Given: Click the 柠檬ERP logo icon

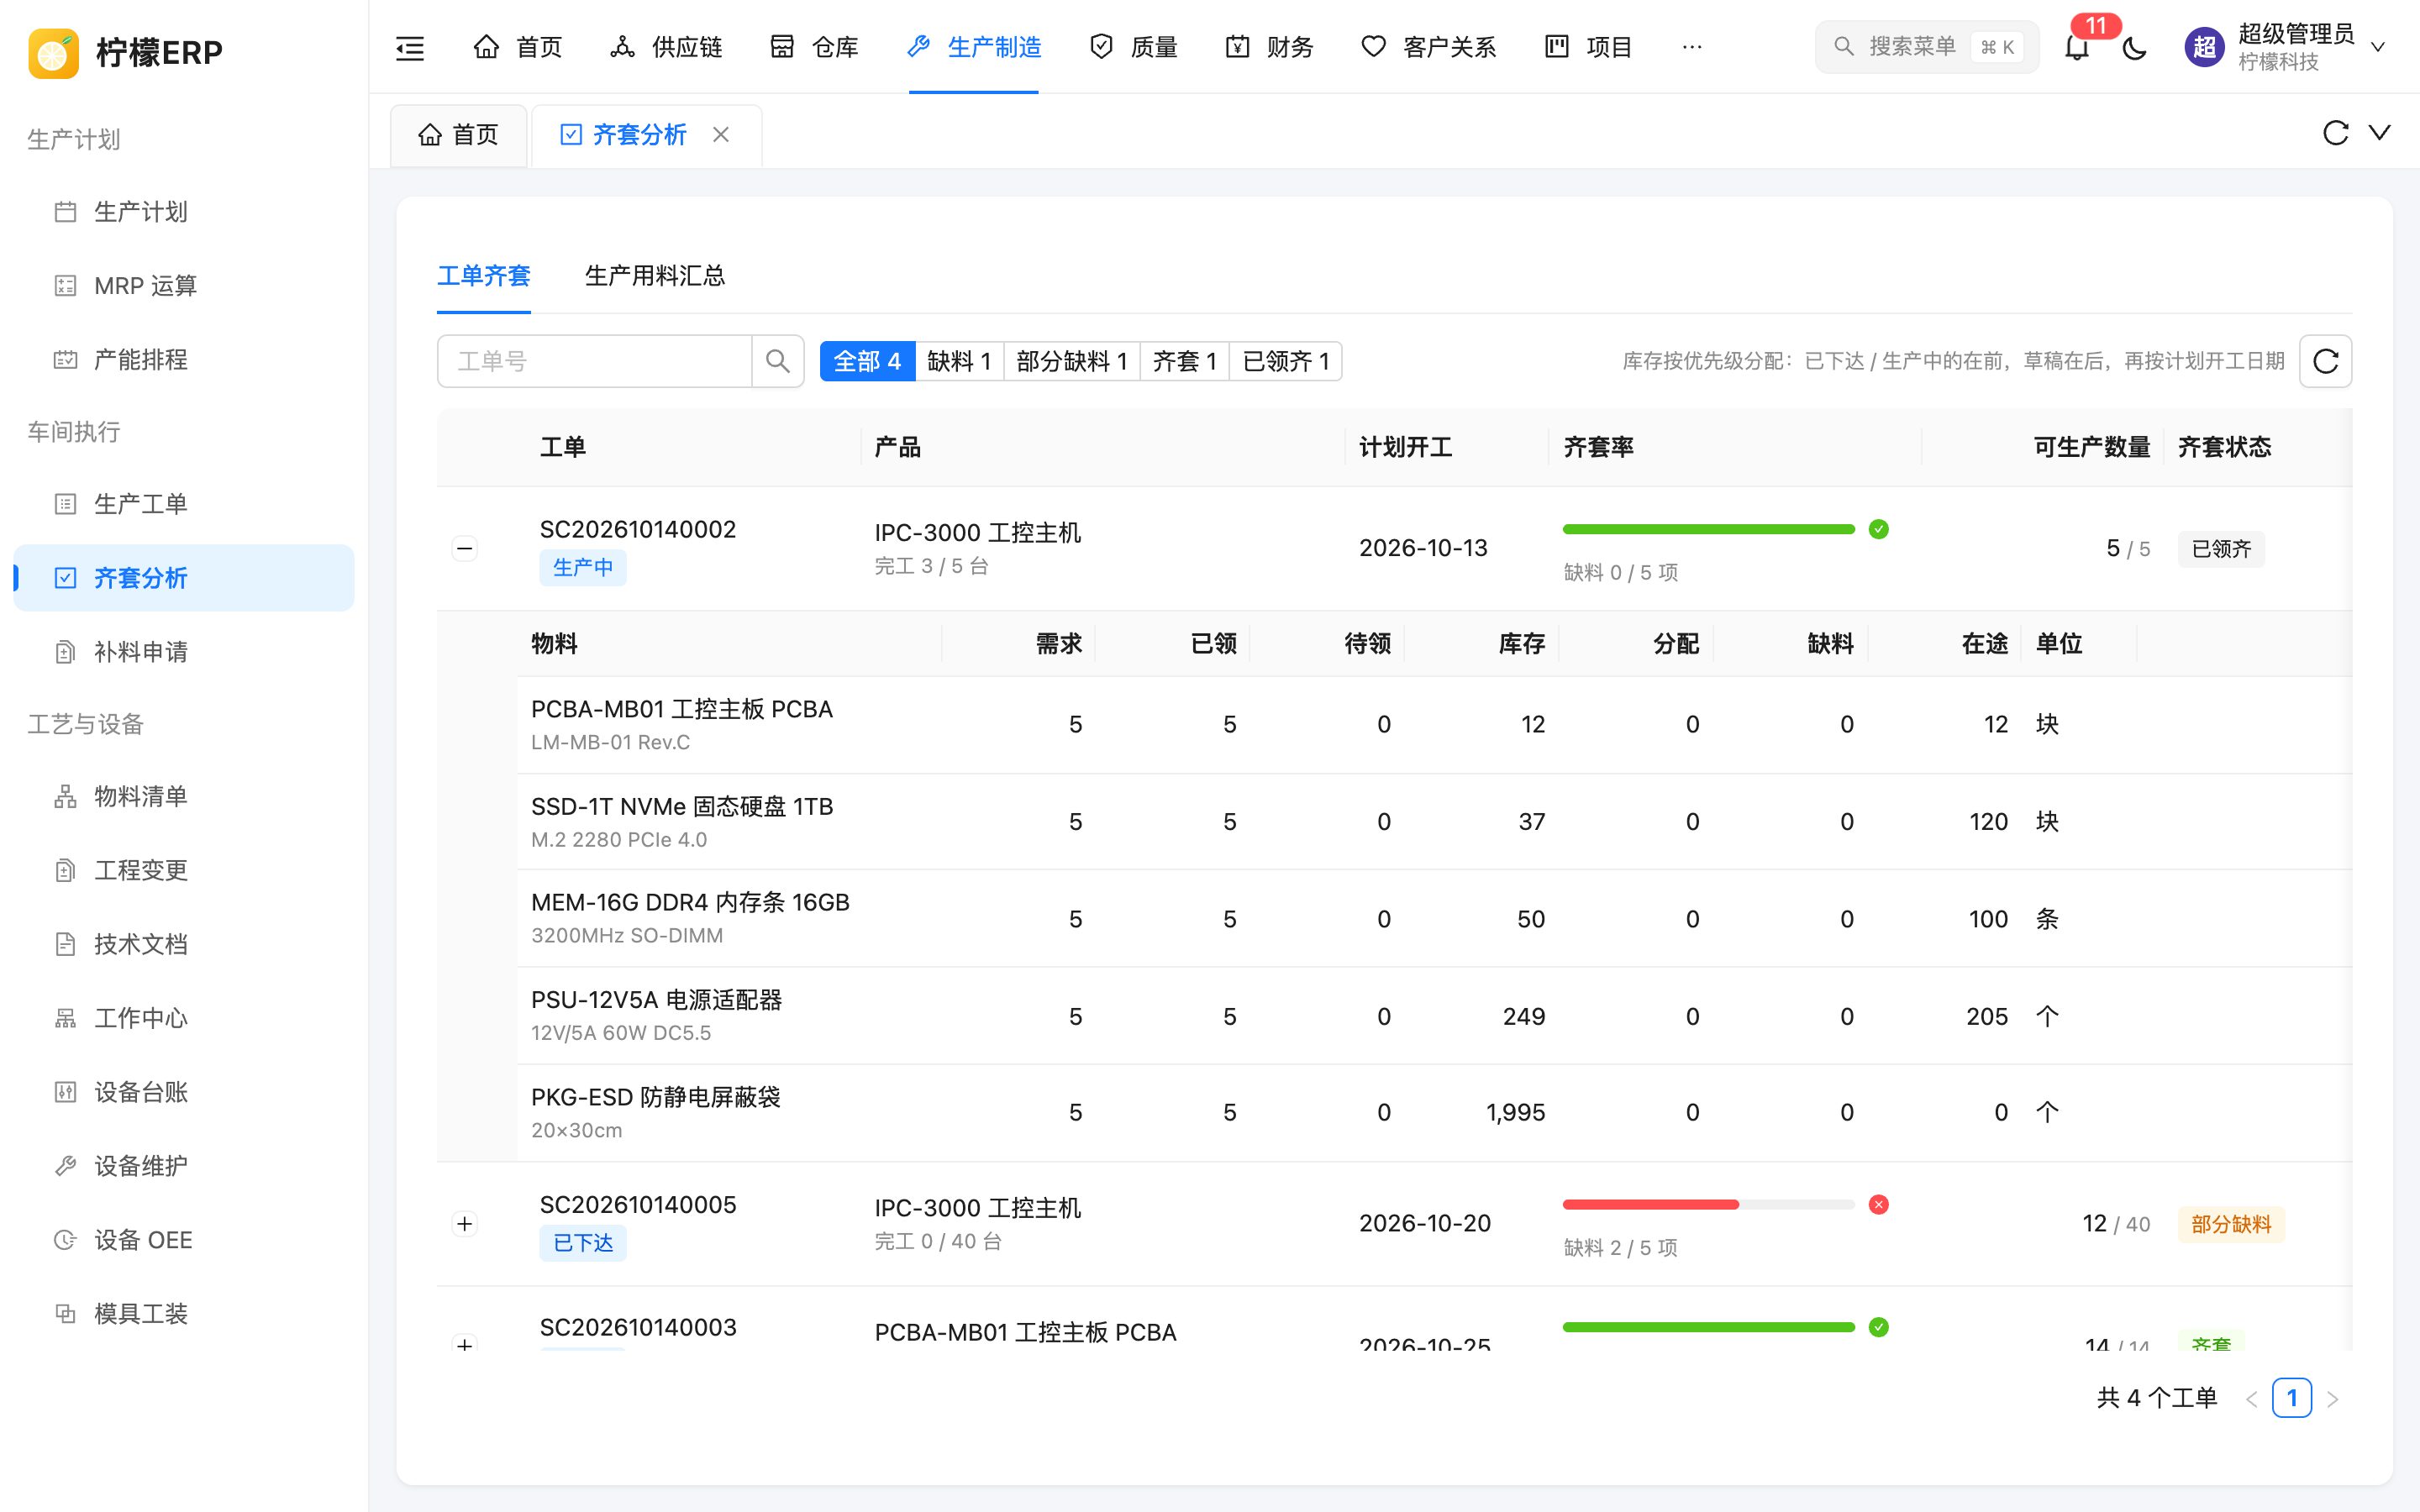Looking at the screenshot, I should point(53,52).
